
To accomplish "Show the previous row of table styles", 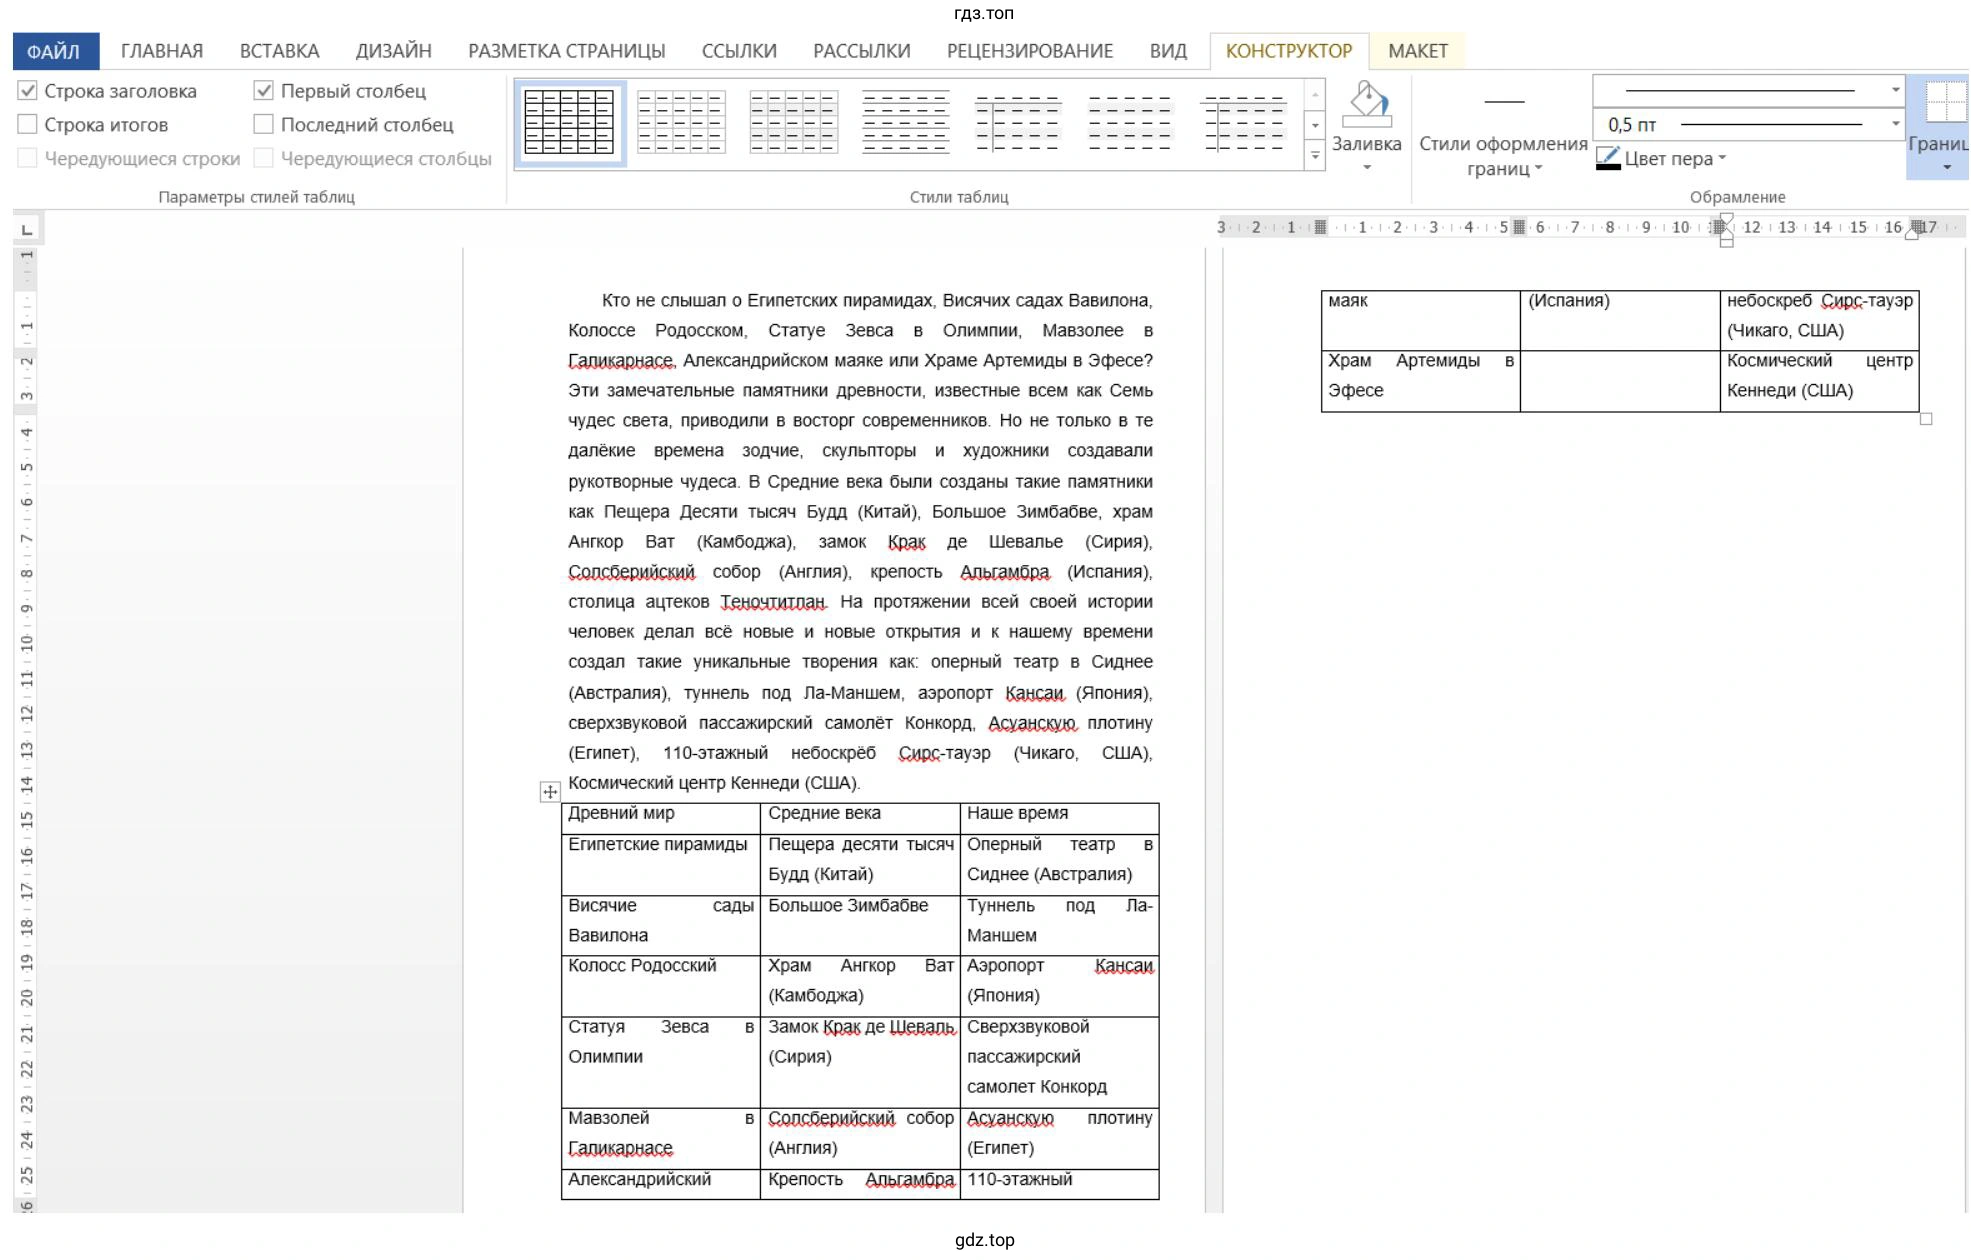I will [1315, 95].
